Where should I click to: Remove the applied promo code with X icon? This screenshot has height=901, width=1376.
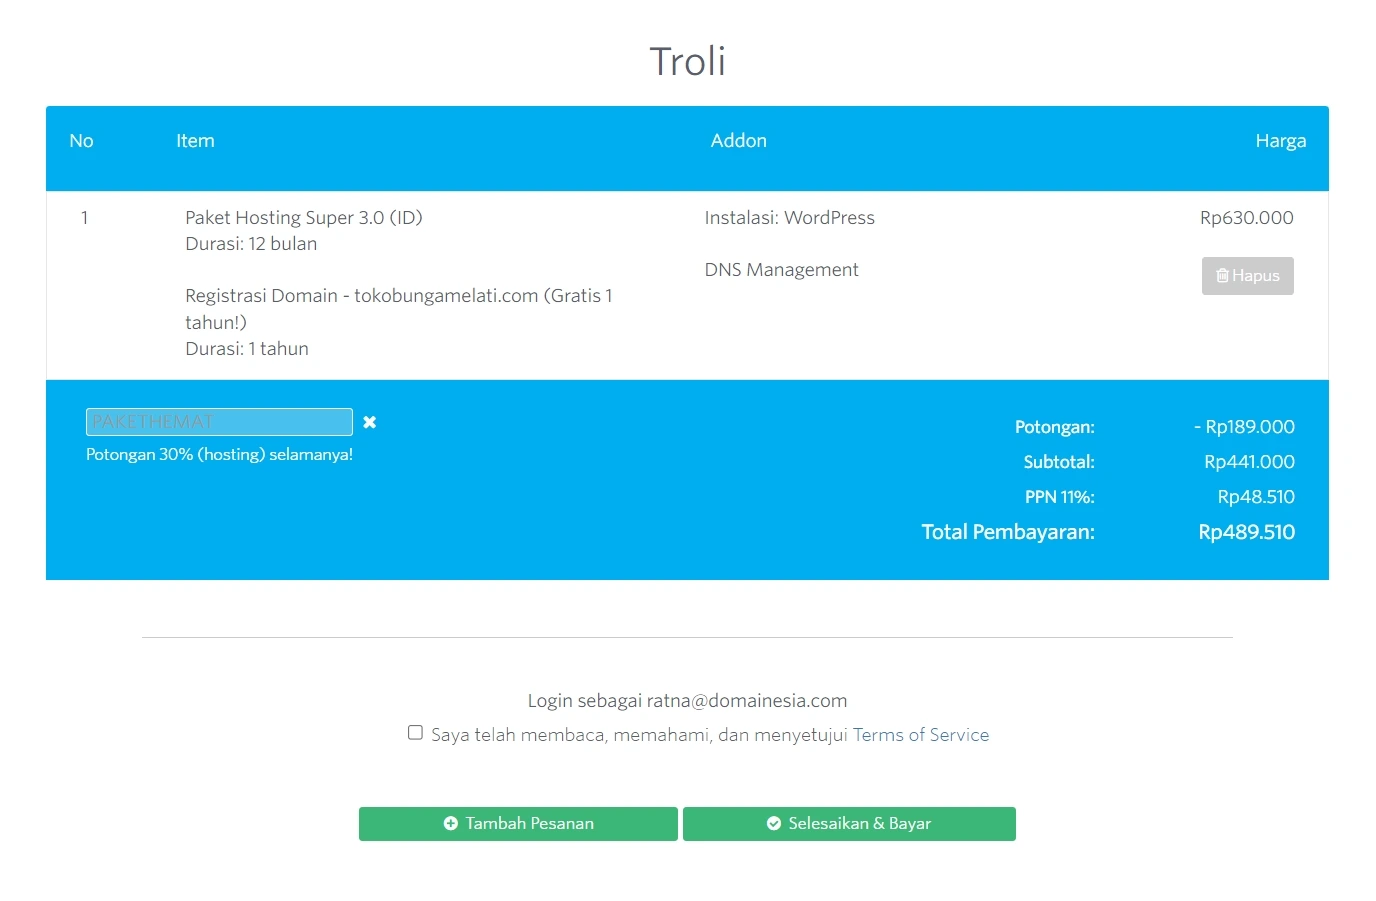(x=370, y=422)
